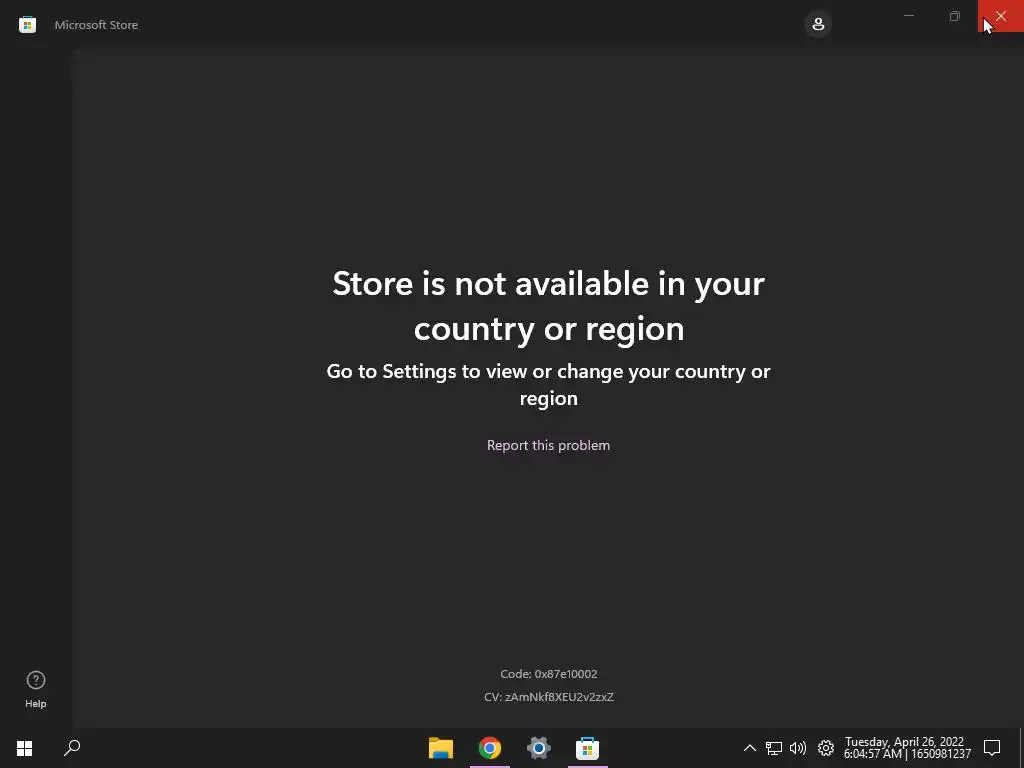Click the Go to Settings message text
This screenshot has height=768, width=1024.
[549, 385]
